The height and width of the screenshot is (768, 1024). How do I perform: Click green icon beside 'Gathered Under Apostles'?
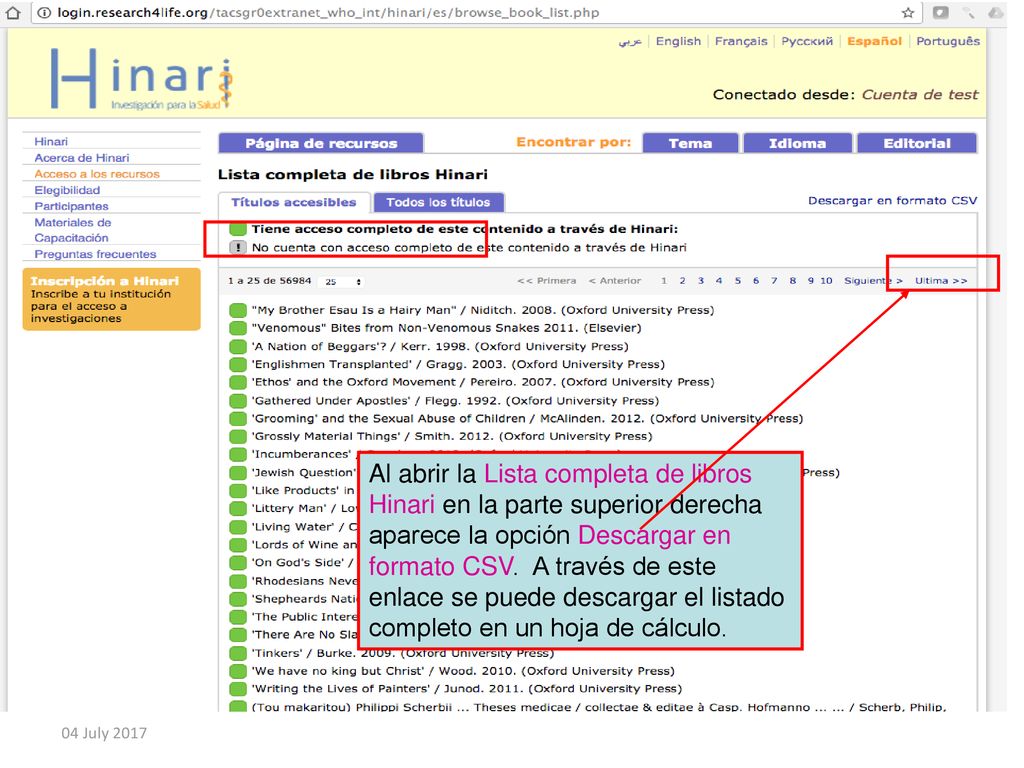238,401
